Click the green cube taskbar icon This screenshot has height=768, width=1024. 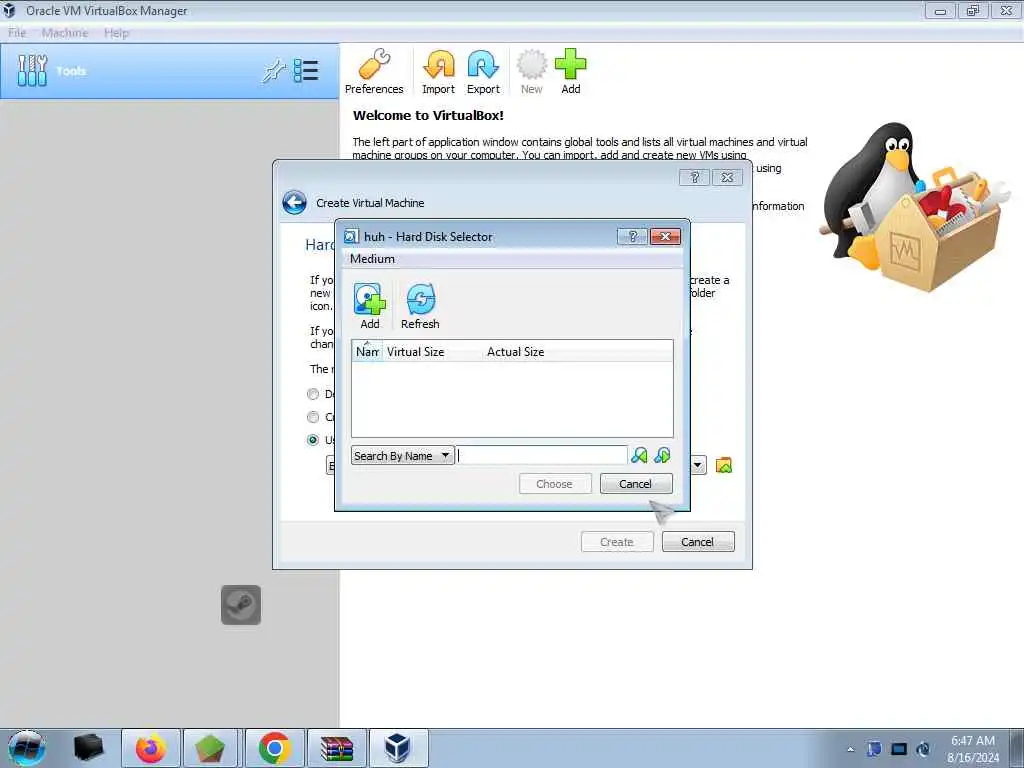[x=210, y=748]
